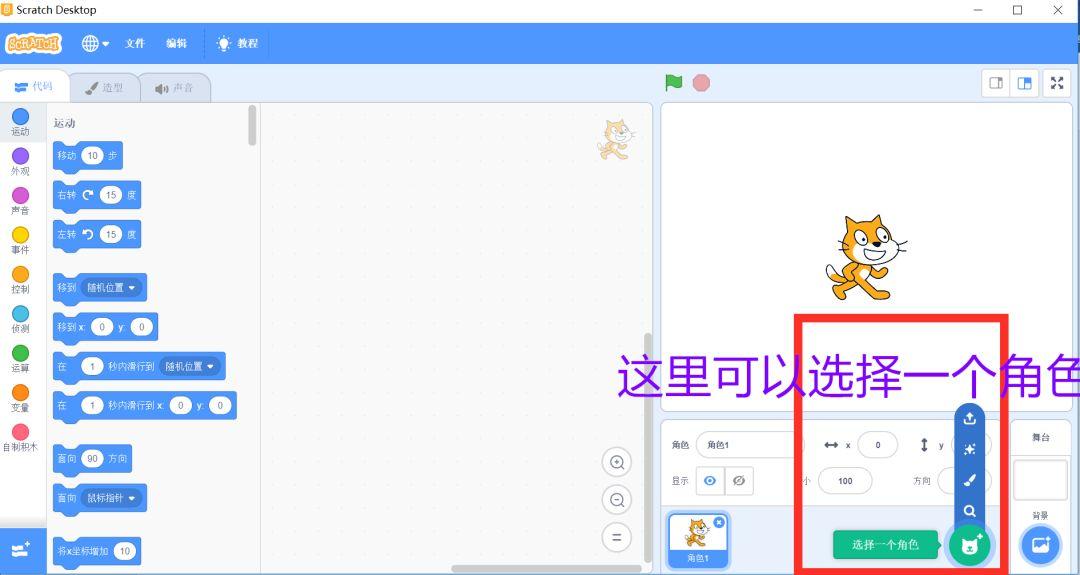
Task: Zoom in the code workspace
Action: pos(617,463)
